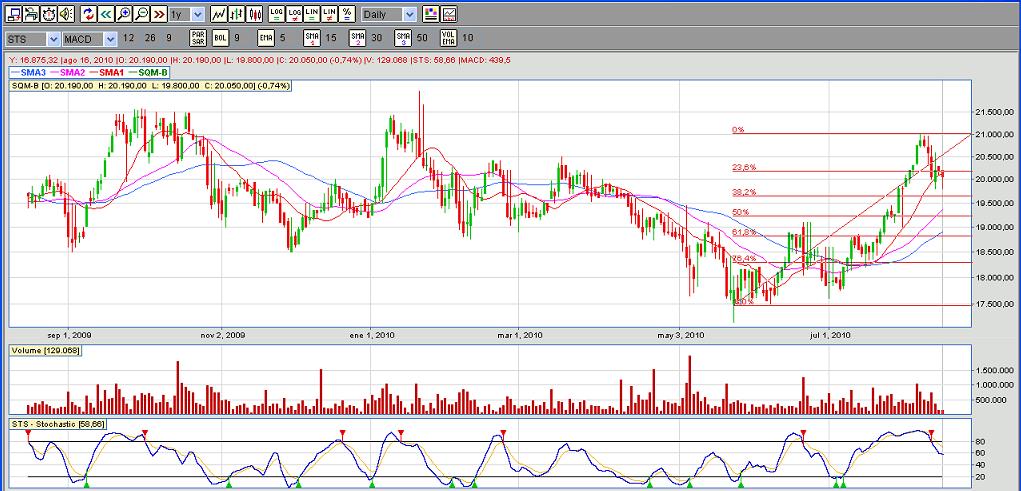Select the LOG not-equal scale icon
The height and width of the screenshot is (491, 1021).
[x=295, y=14]
